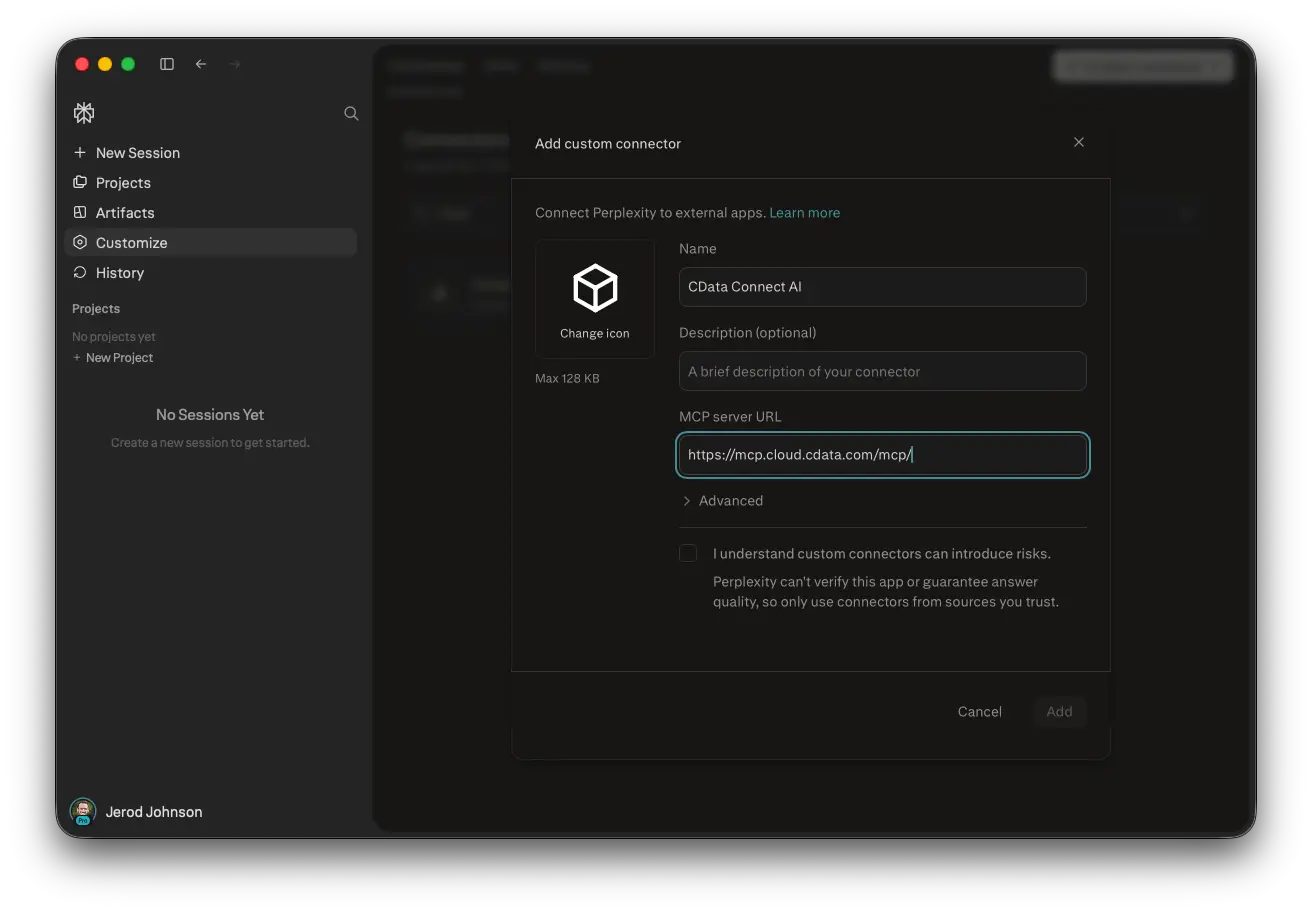Click the History clock icon
This screenshot has width=1312, height=912.
(x=80, y=273)
